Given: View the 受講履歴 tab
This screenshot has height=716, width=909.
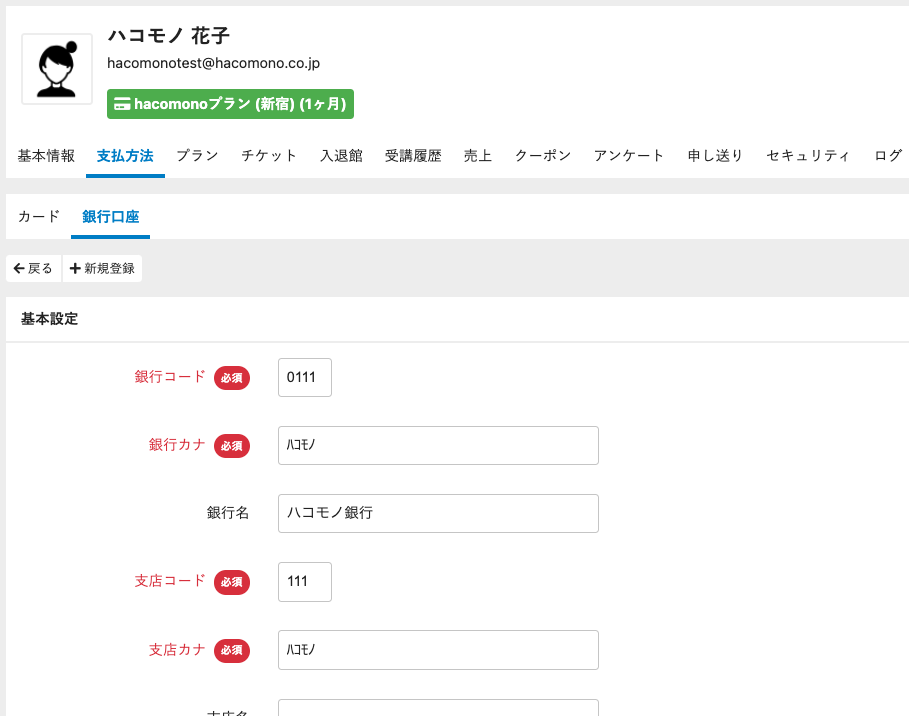Looking at the screenshot, I should (x=413, y=156).
